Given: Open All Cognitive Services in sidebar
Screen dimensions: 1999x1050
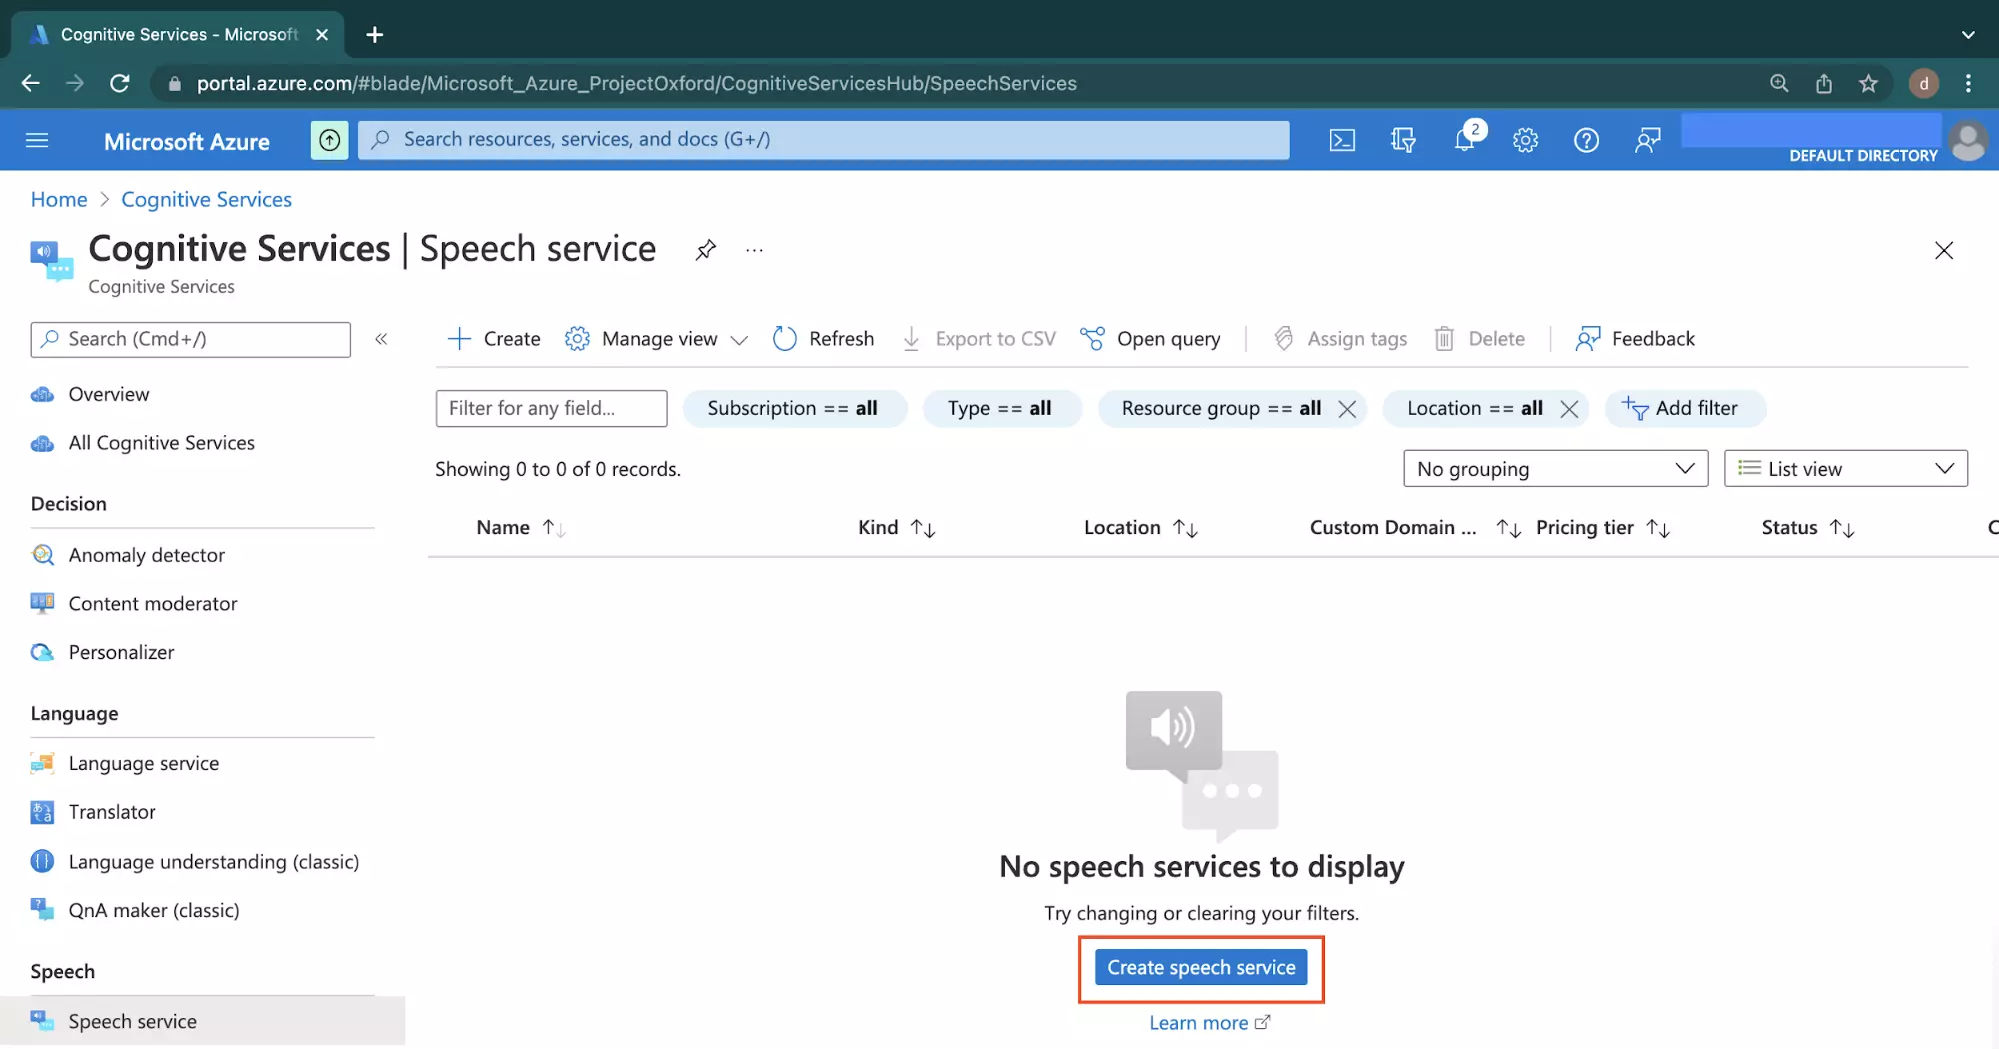Looking at the screenshot, I should coord(143,443).
